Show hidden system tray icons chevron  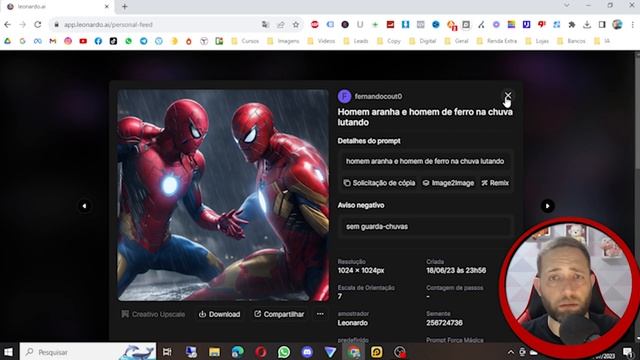[x=511, y=352]
